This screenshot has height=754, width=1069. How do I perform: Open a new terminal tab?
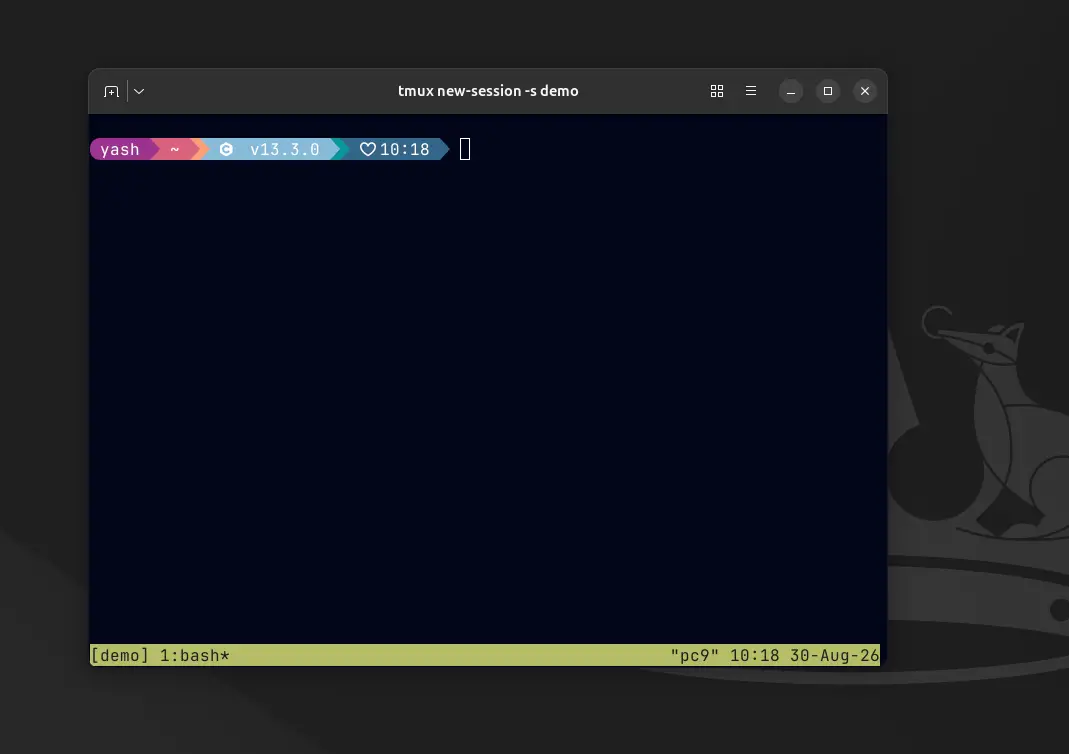[x=111, y=91]
